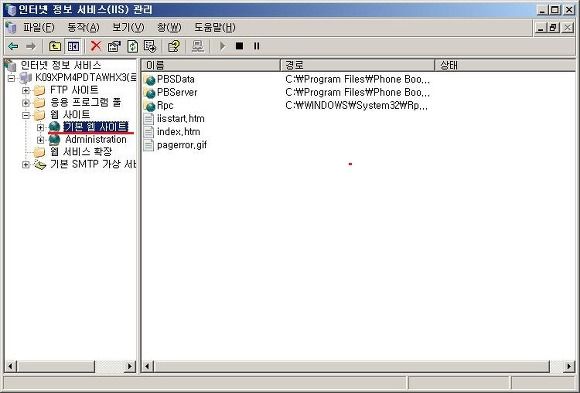Sort by the 경로 column header
This screenshot has width=580, height=393.
tap(357, 66)
